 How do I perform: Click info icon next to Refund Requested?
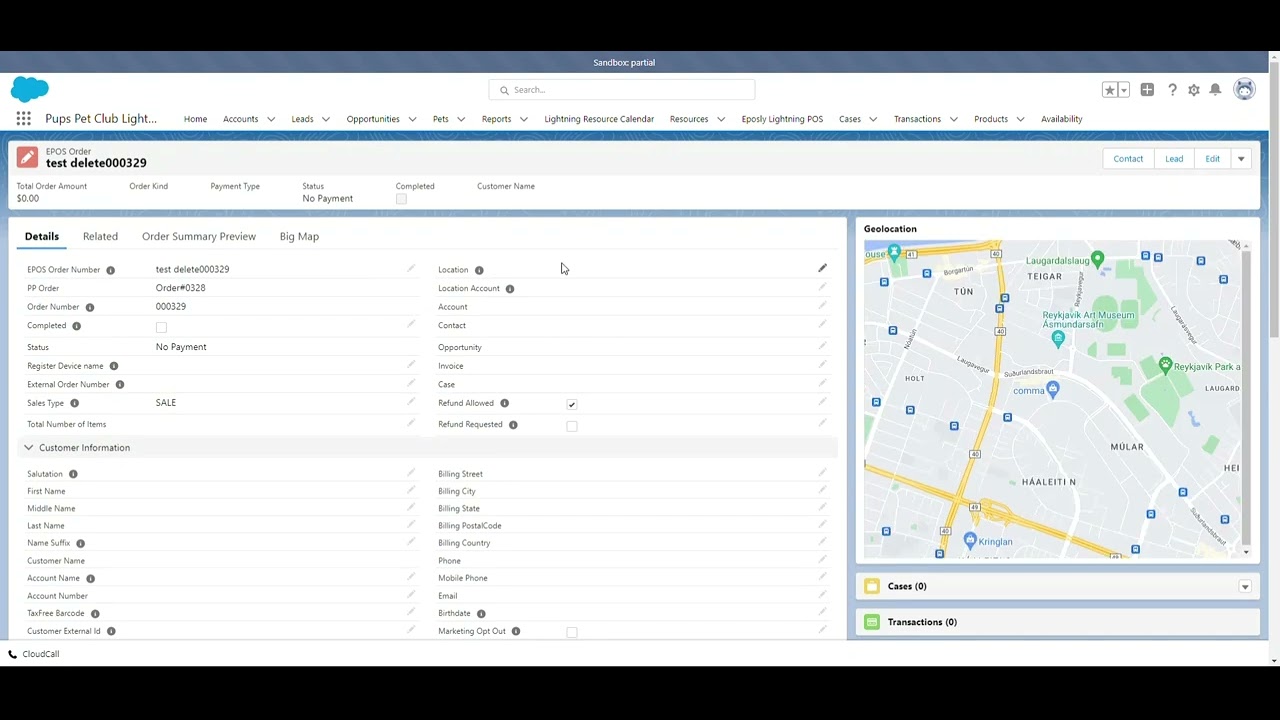(513, 425)
